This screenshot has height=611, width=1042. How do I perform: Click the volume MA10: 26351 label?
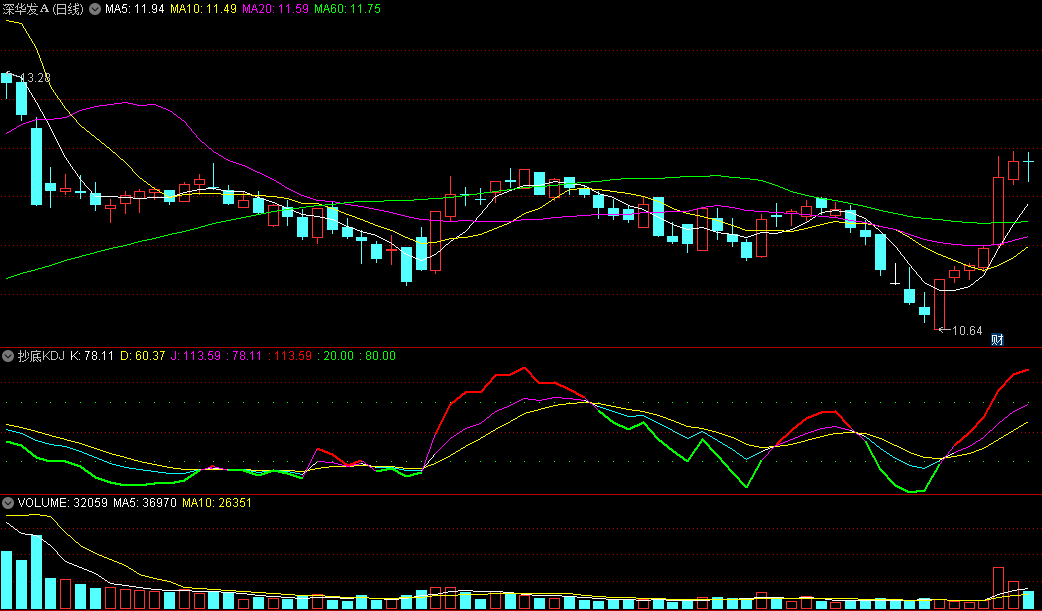point(217,503)
